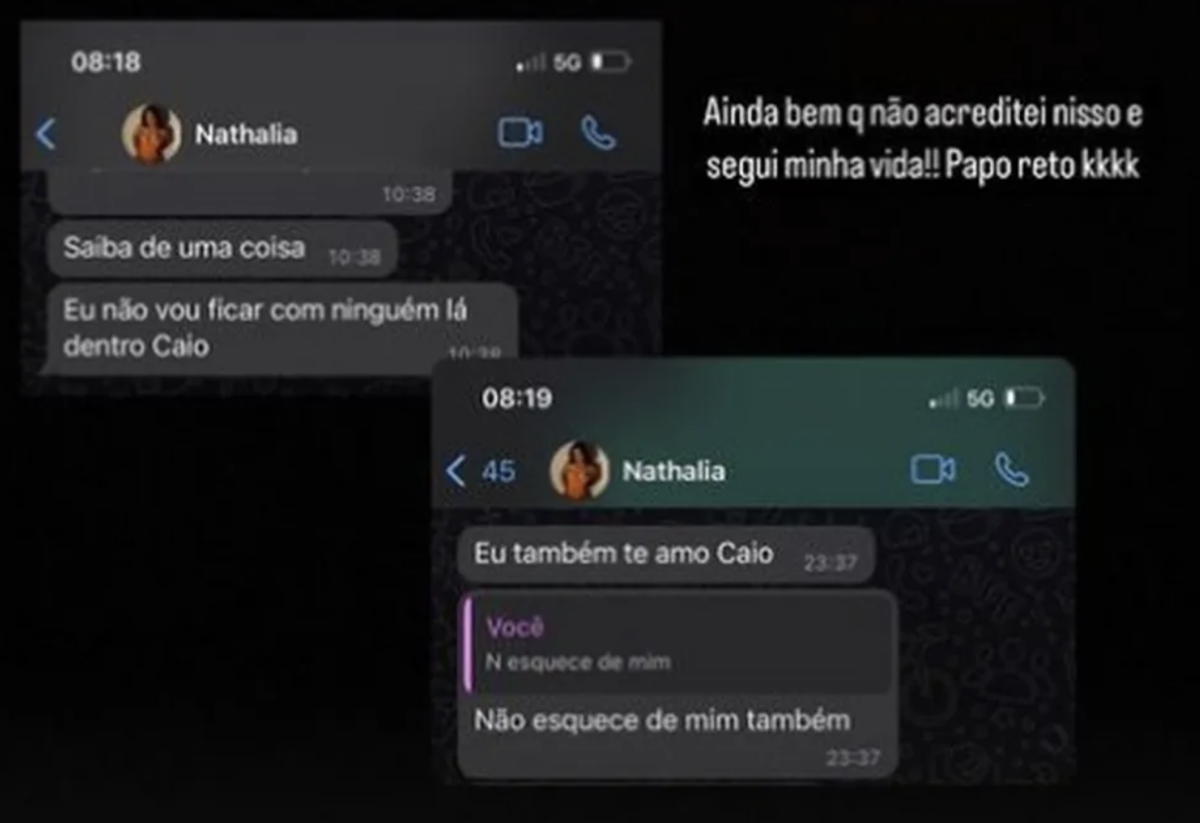The height and width of the screenshot is (823, 1200).
Task: Select the message 'Saiba de uma coisa'
Action: tap(223, 249)
